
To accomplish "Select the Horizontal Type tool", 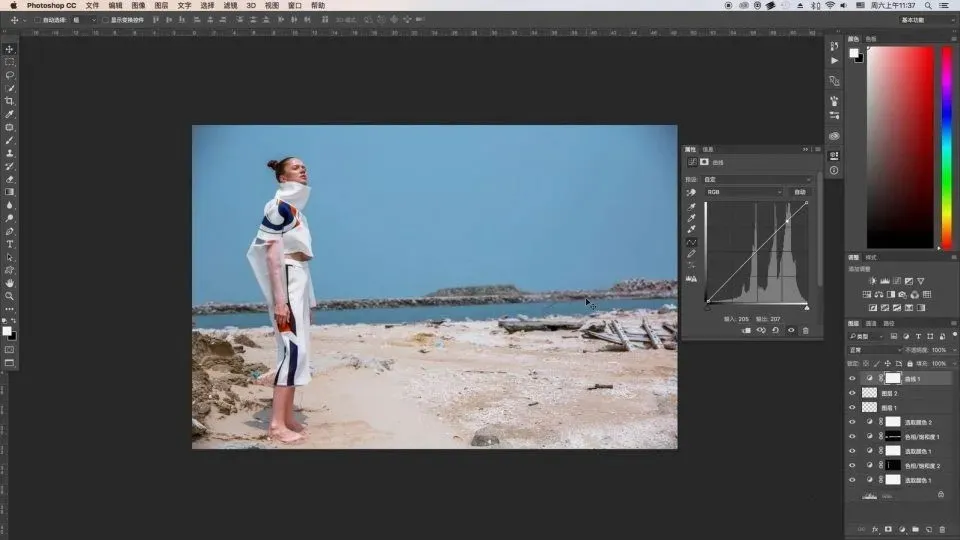I will click(10, 244).
